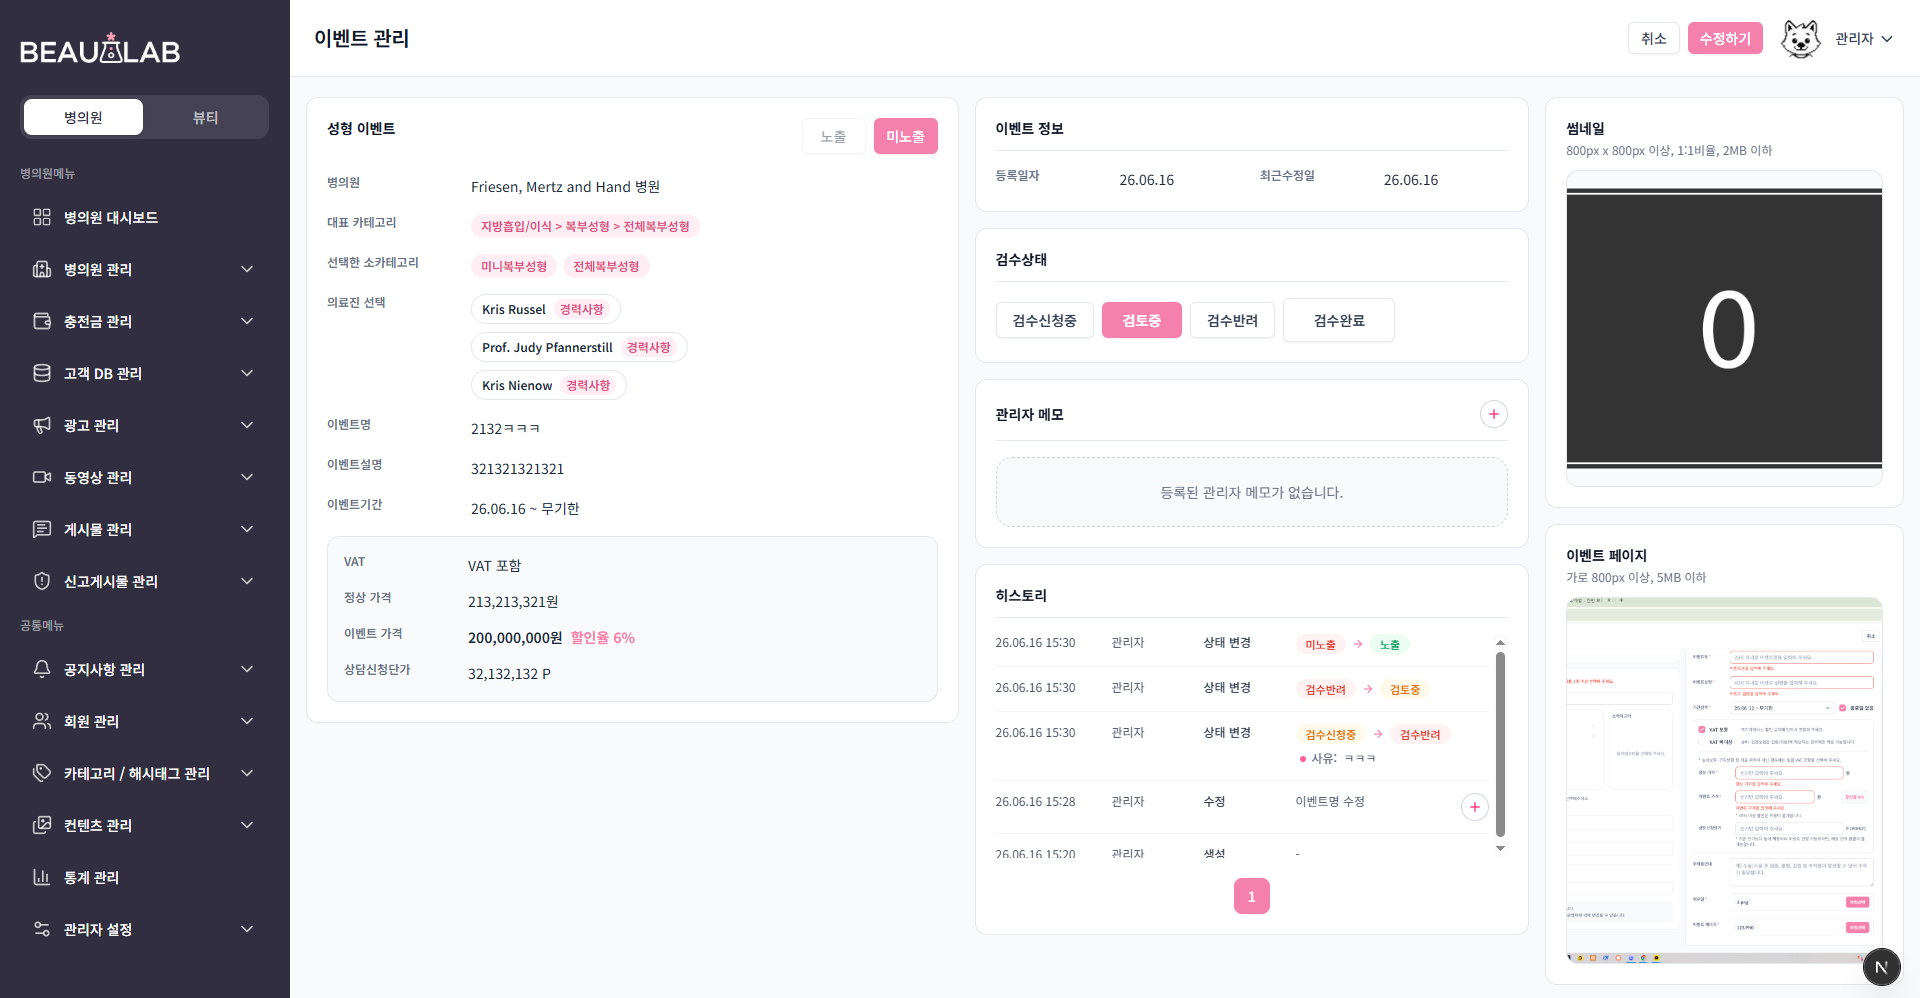Image resolution: width=1920 pixels, height=998 pixels.
Task: Open the 썸네일 thumbnail image
Action: [1724, 328]
